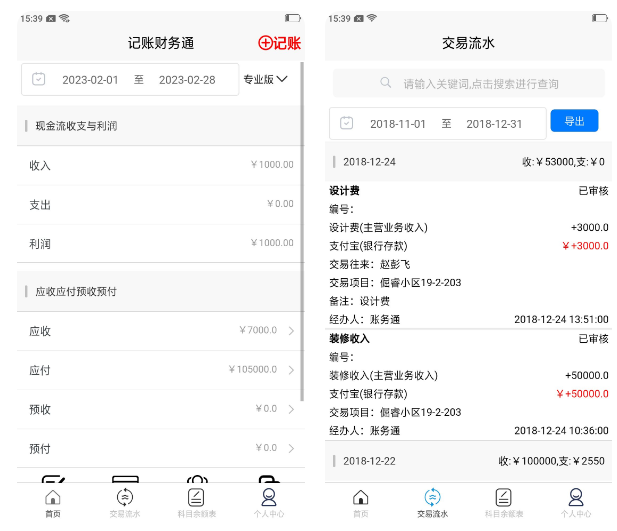The width and height of the screenshot is (617, 531).
Task: Select start date 2018-11-01
Action: pyautogui.click(x=398, y=124)
